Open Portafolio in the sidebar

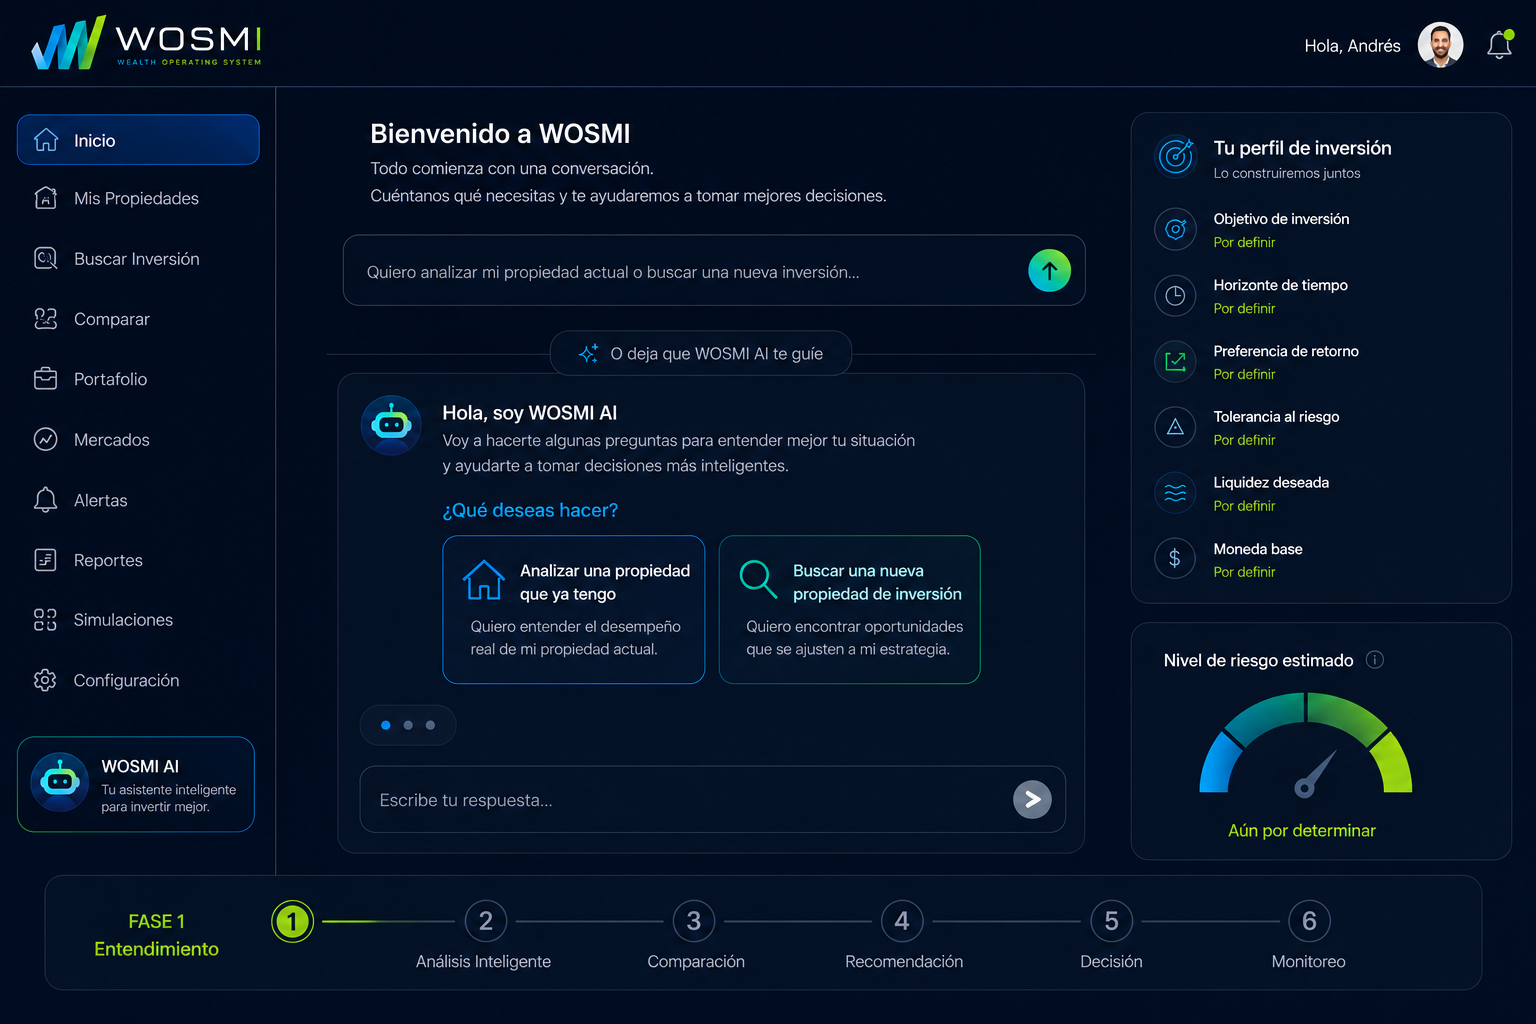click(x=138, y=379)
